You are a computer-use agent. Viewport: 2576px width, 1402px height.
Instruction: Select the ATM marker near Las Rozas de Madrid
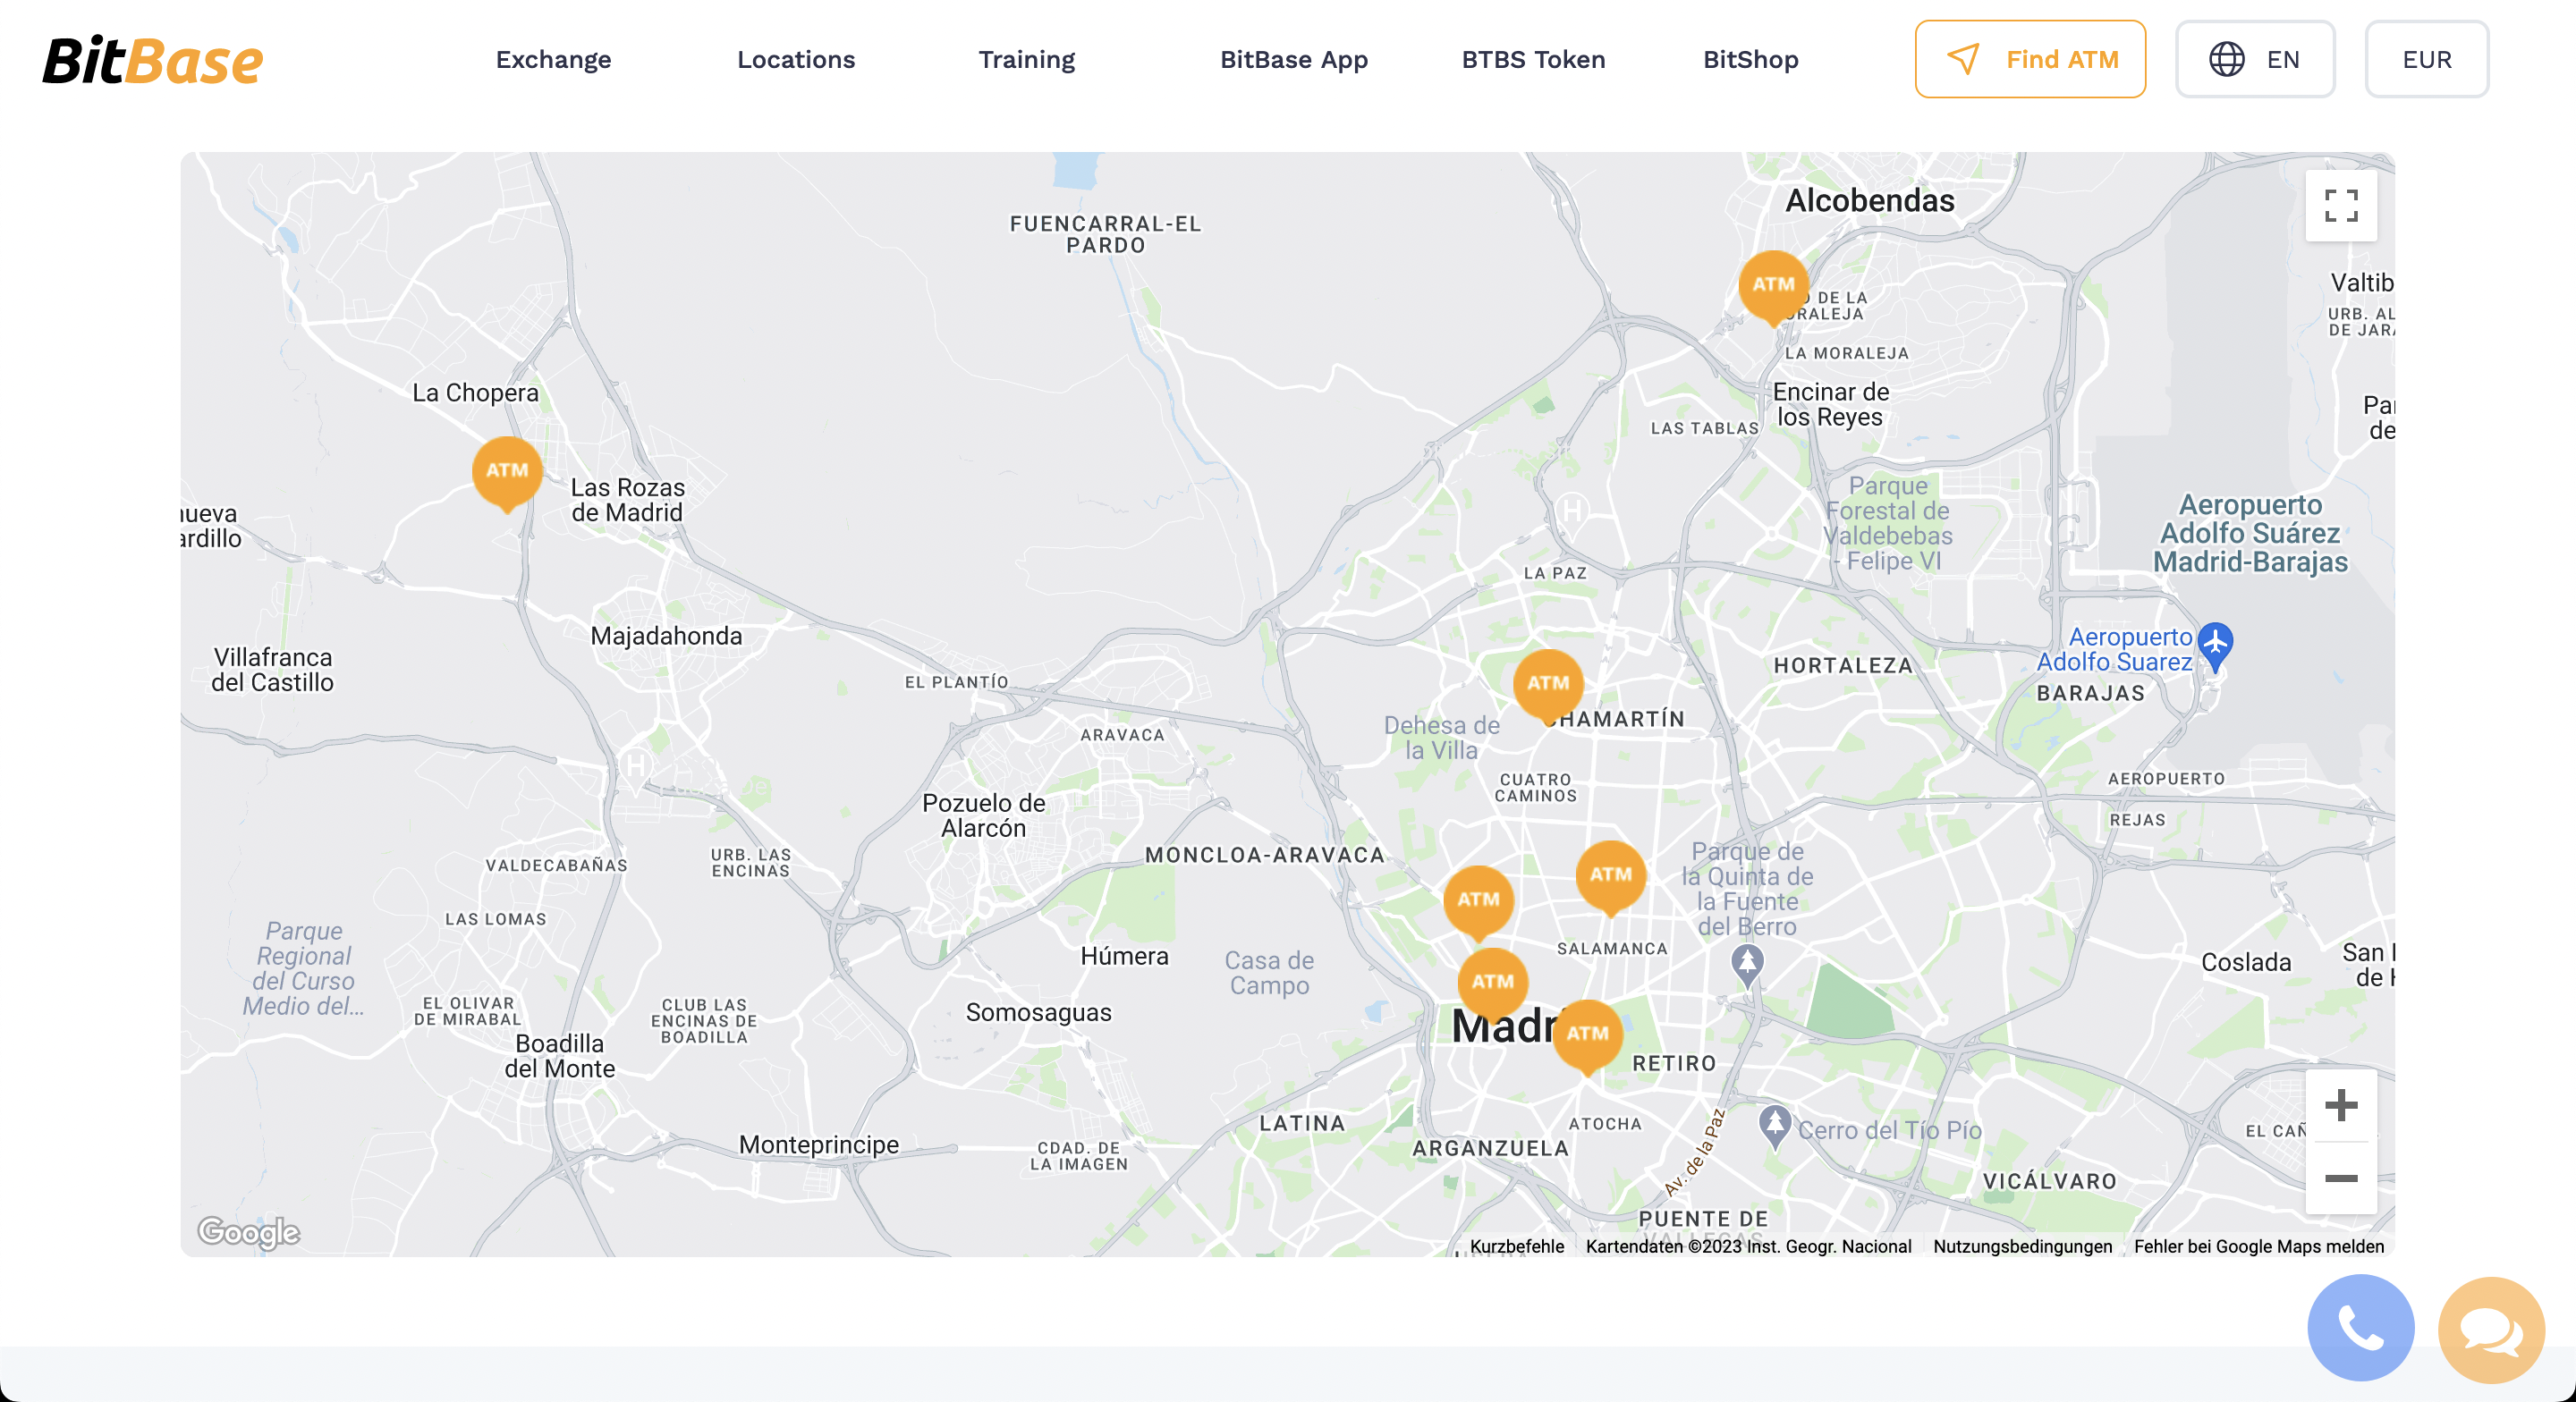pyautogui.click(x=507, y=474)
